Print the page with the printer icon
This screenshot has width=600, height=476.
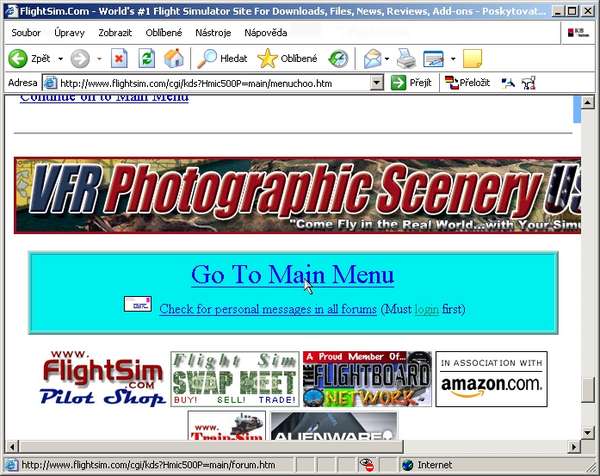pyautogui.click(x=406, y=59)
